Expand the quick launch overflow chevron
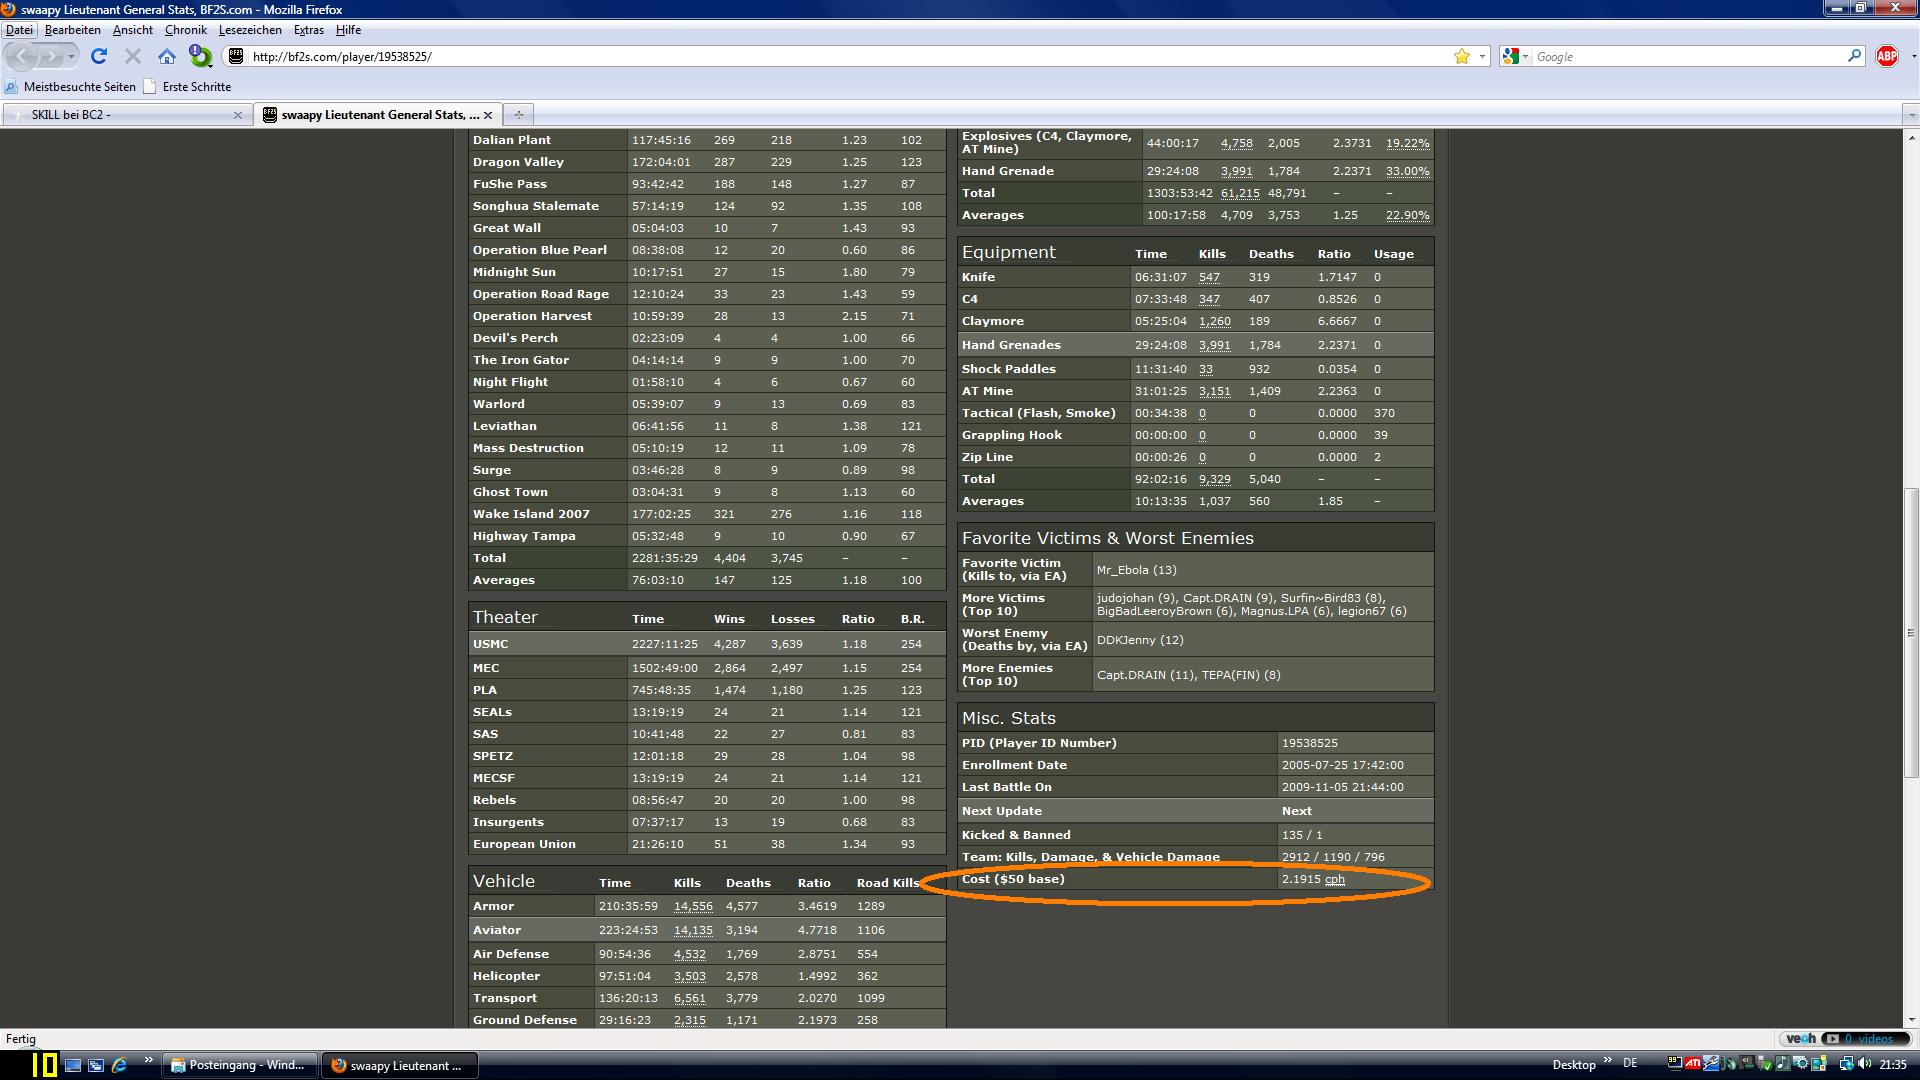1920x1080 pixels. coord(148,1060)
